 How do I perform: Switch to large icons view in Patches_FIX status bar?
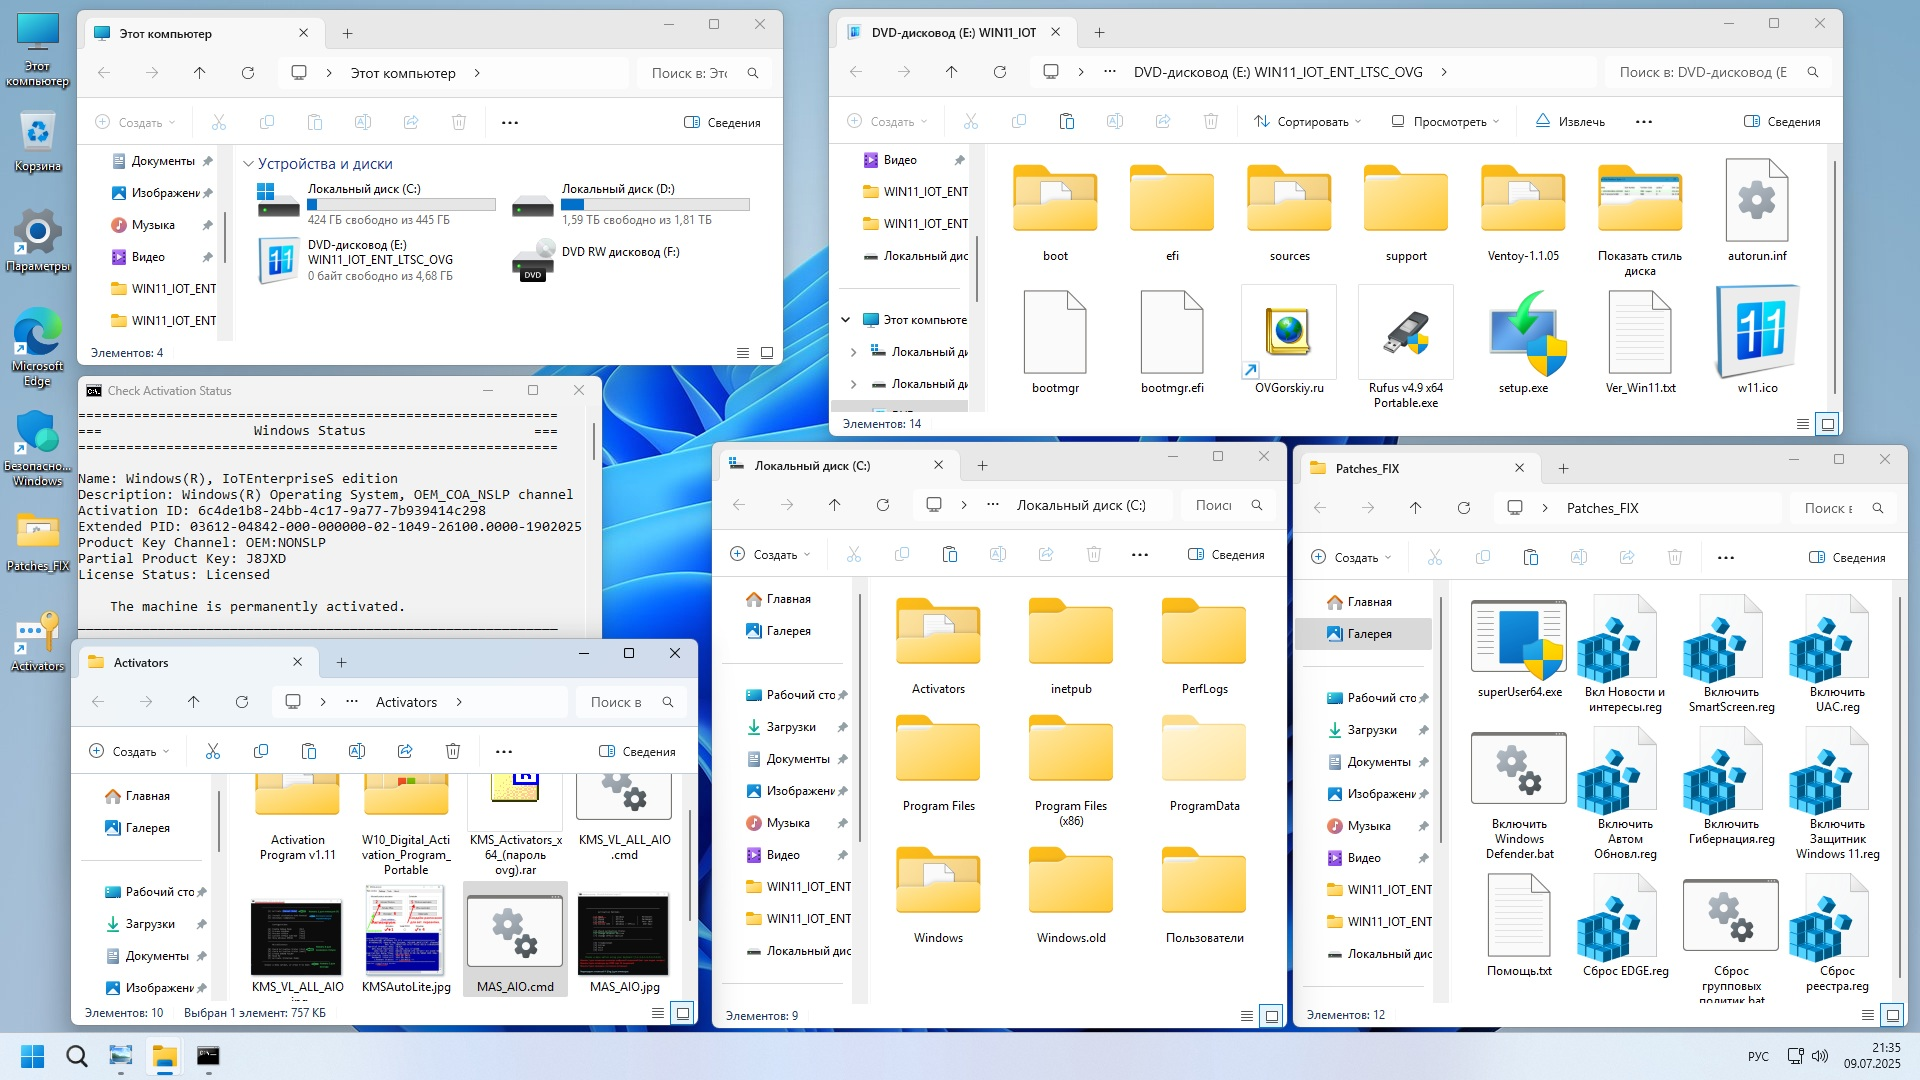pos(1892,1015)
